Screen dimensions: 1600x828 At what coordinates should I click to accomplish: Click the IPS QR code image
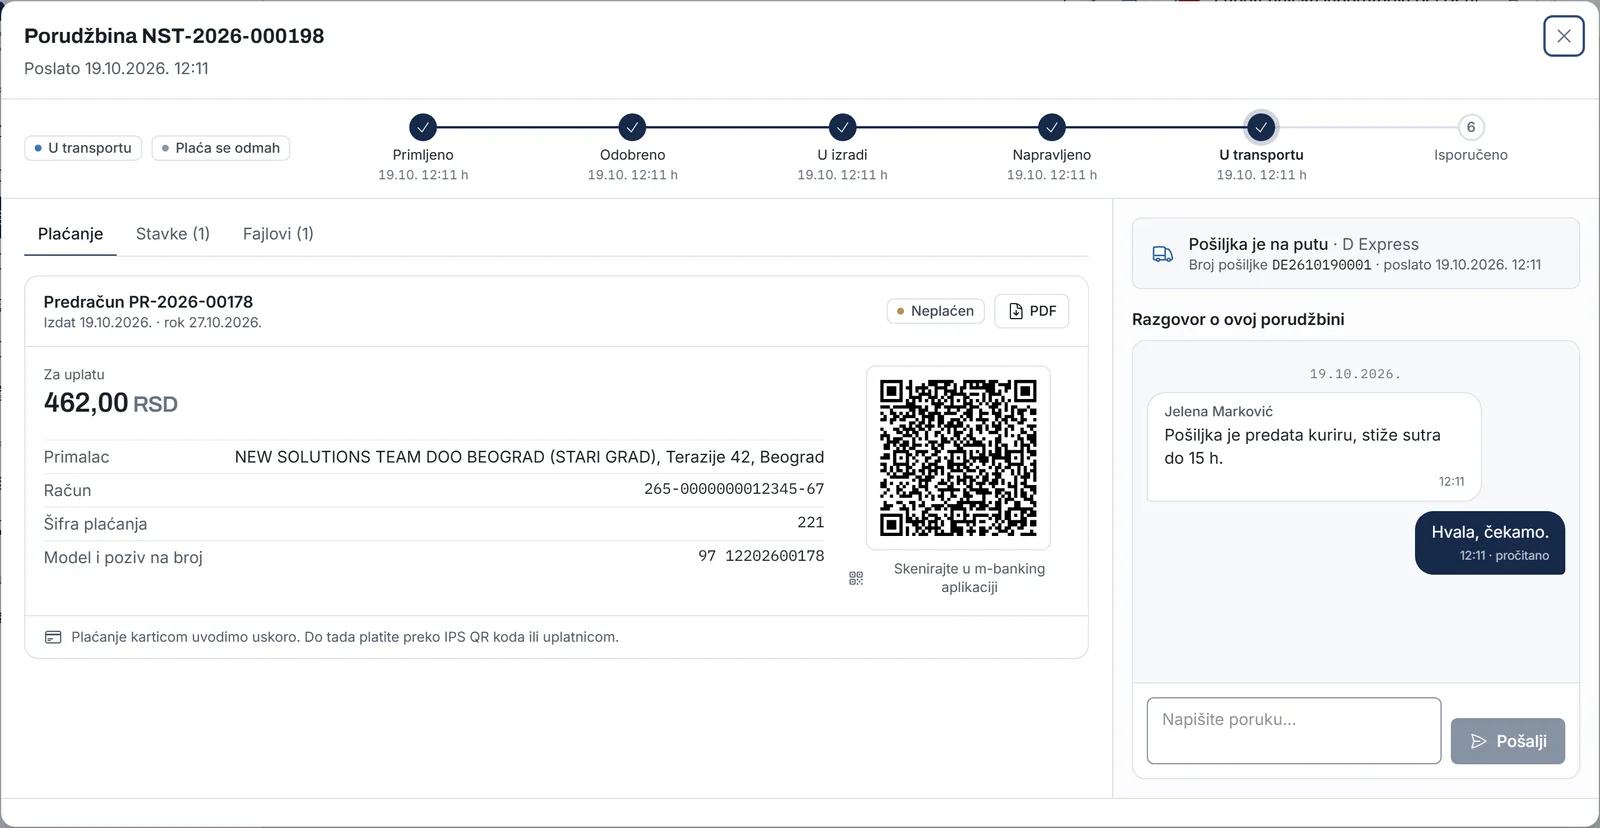pos(958,457)
